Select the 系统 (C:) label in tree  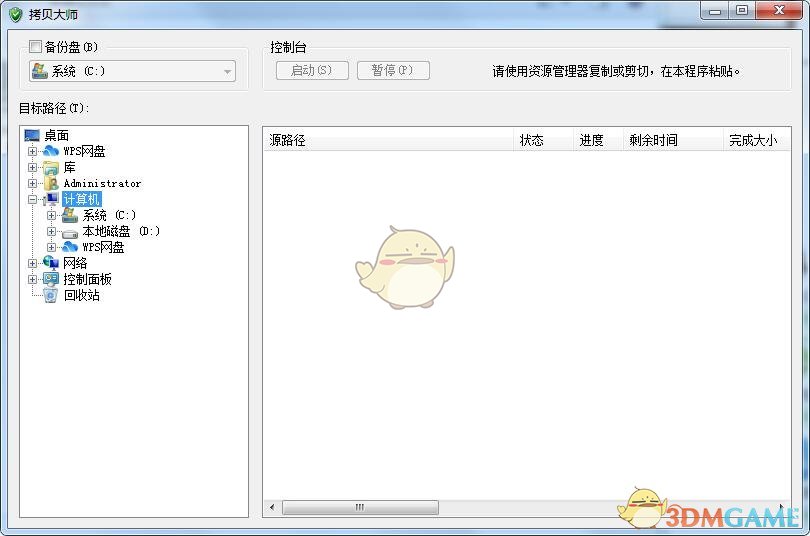(x=109, y=215)
